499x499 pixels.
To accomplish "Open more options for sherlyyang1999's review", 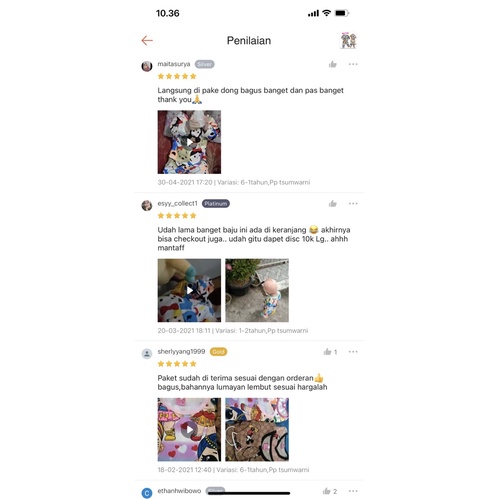I will point(353,352).
